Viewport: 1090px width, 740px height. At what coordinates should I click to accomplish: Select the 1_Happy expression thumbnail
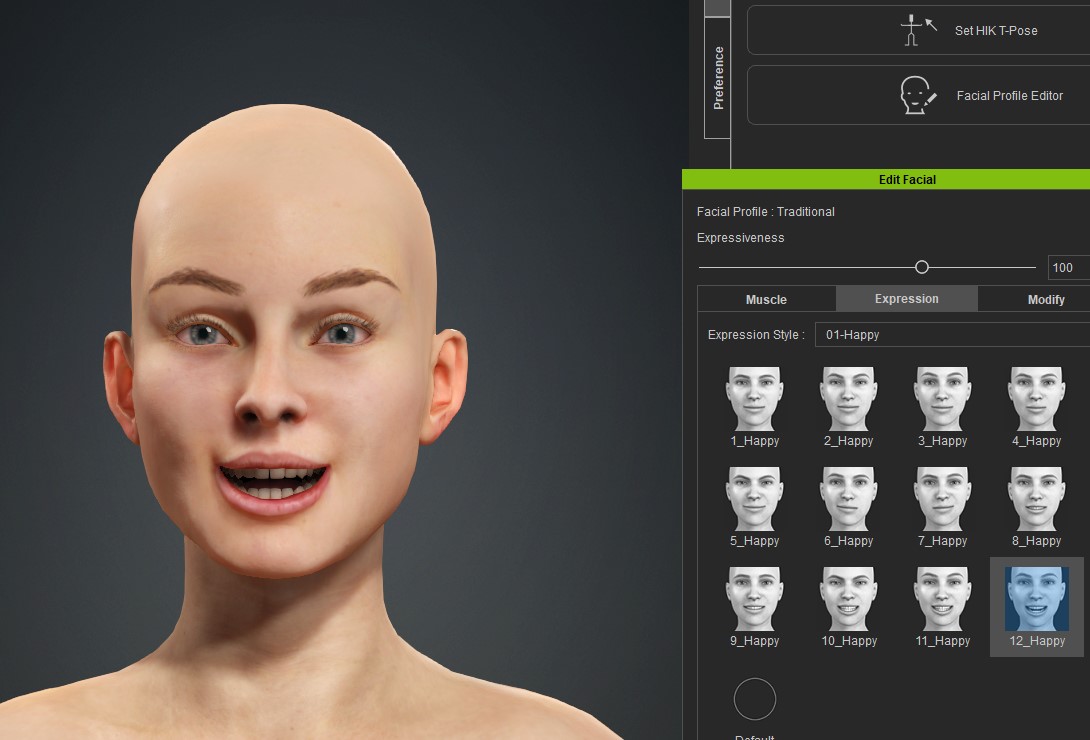click(754, 399)
